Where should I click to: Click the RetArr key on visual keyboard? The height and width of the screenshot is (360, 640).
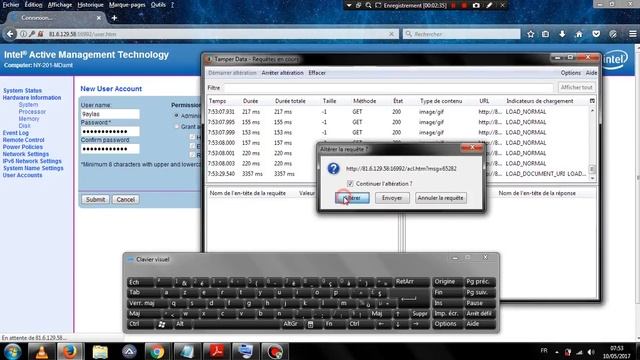coord(412,282)
